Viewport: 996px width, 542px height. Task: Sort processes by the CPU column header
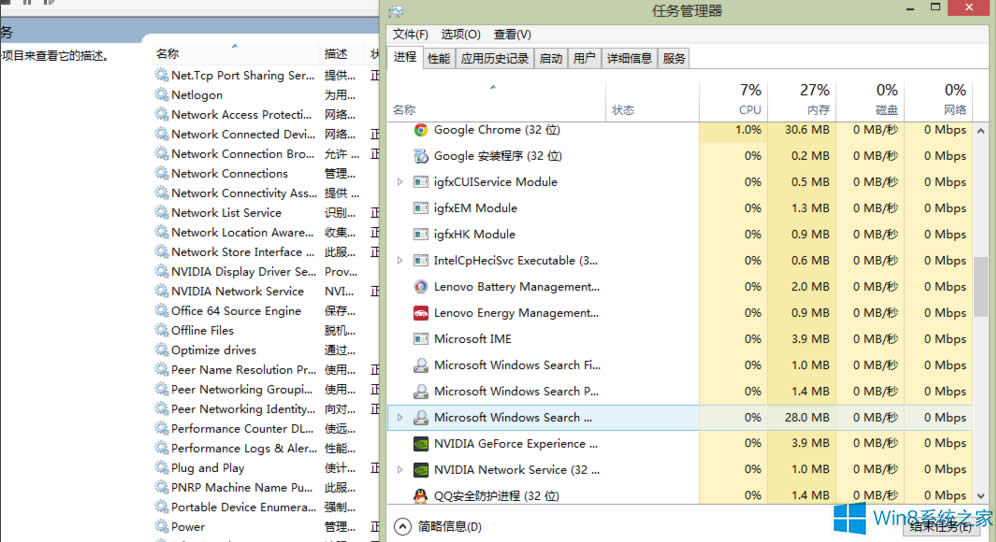[x=749, y=100]
